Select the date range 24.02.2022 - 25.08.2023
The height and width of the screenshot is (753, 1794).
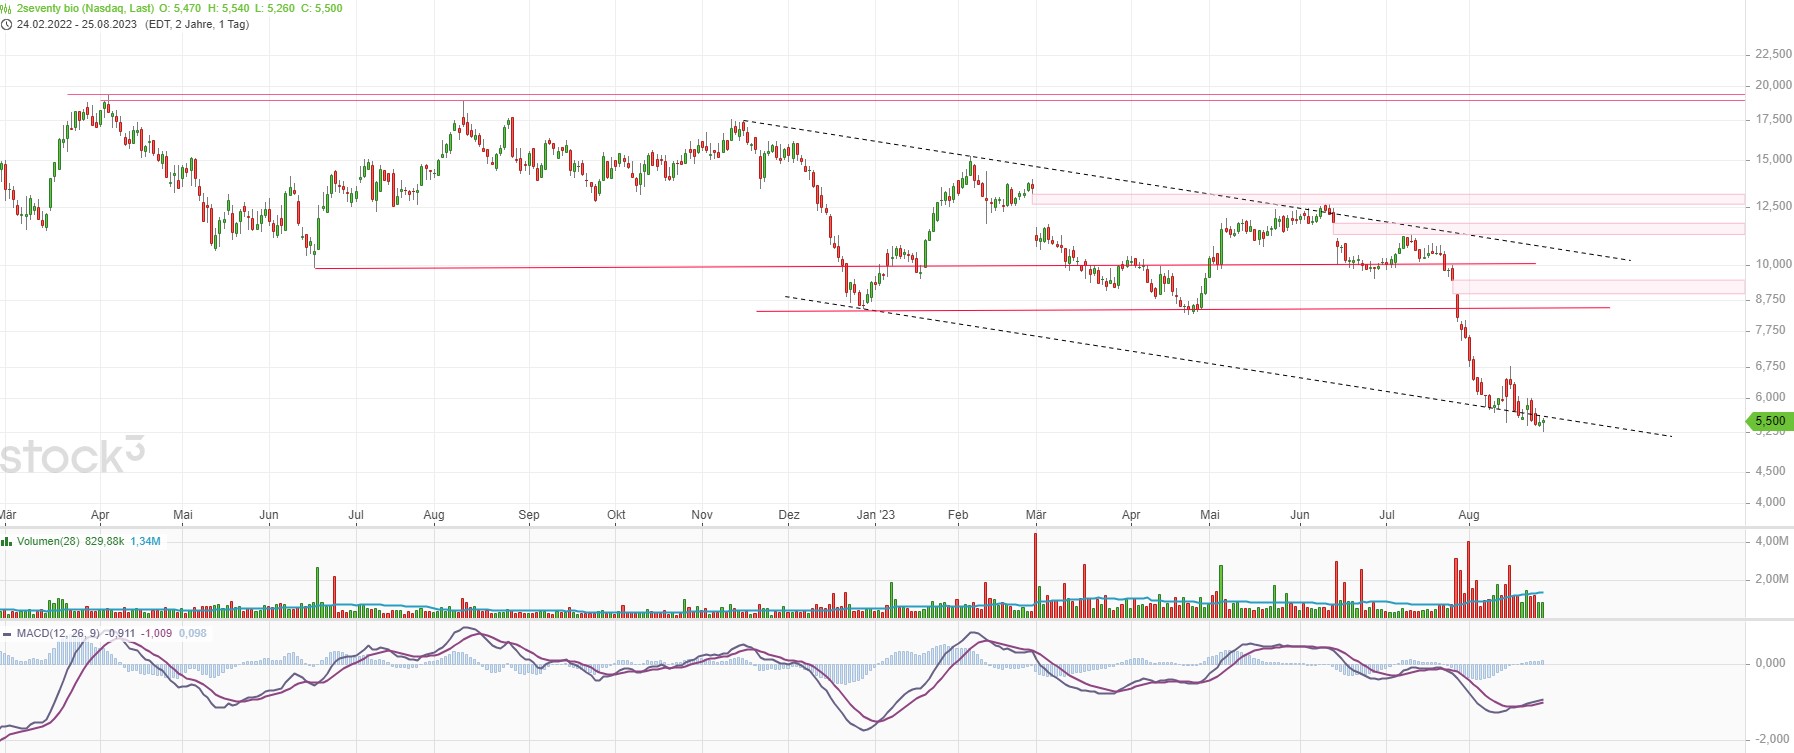pyautogui.click(x=77, y=24)
